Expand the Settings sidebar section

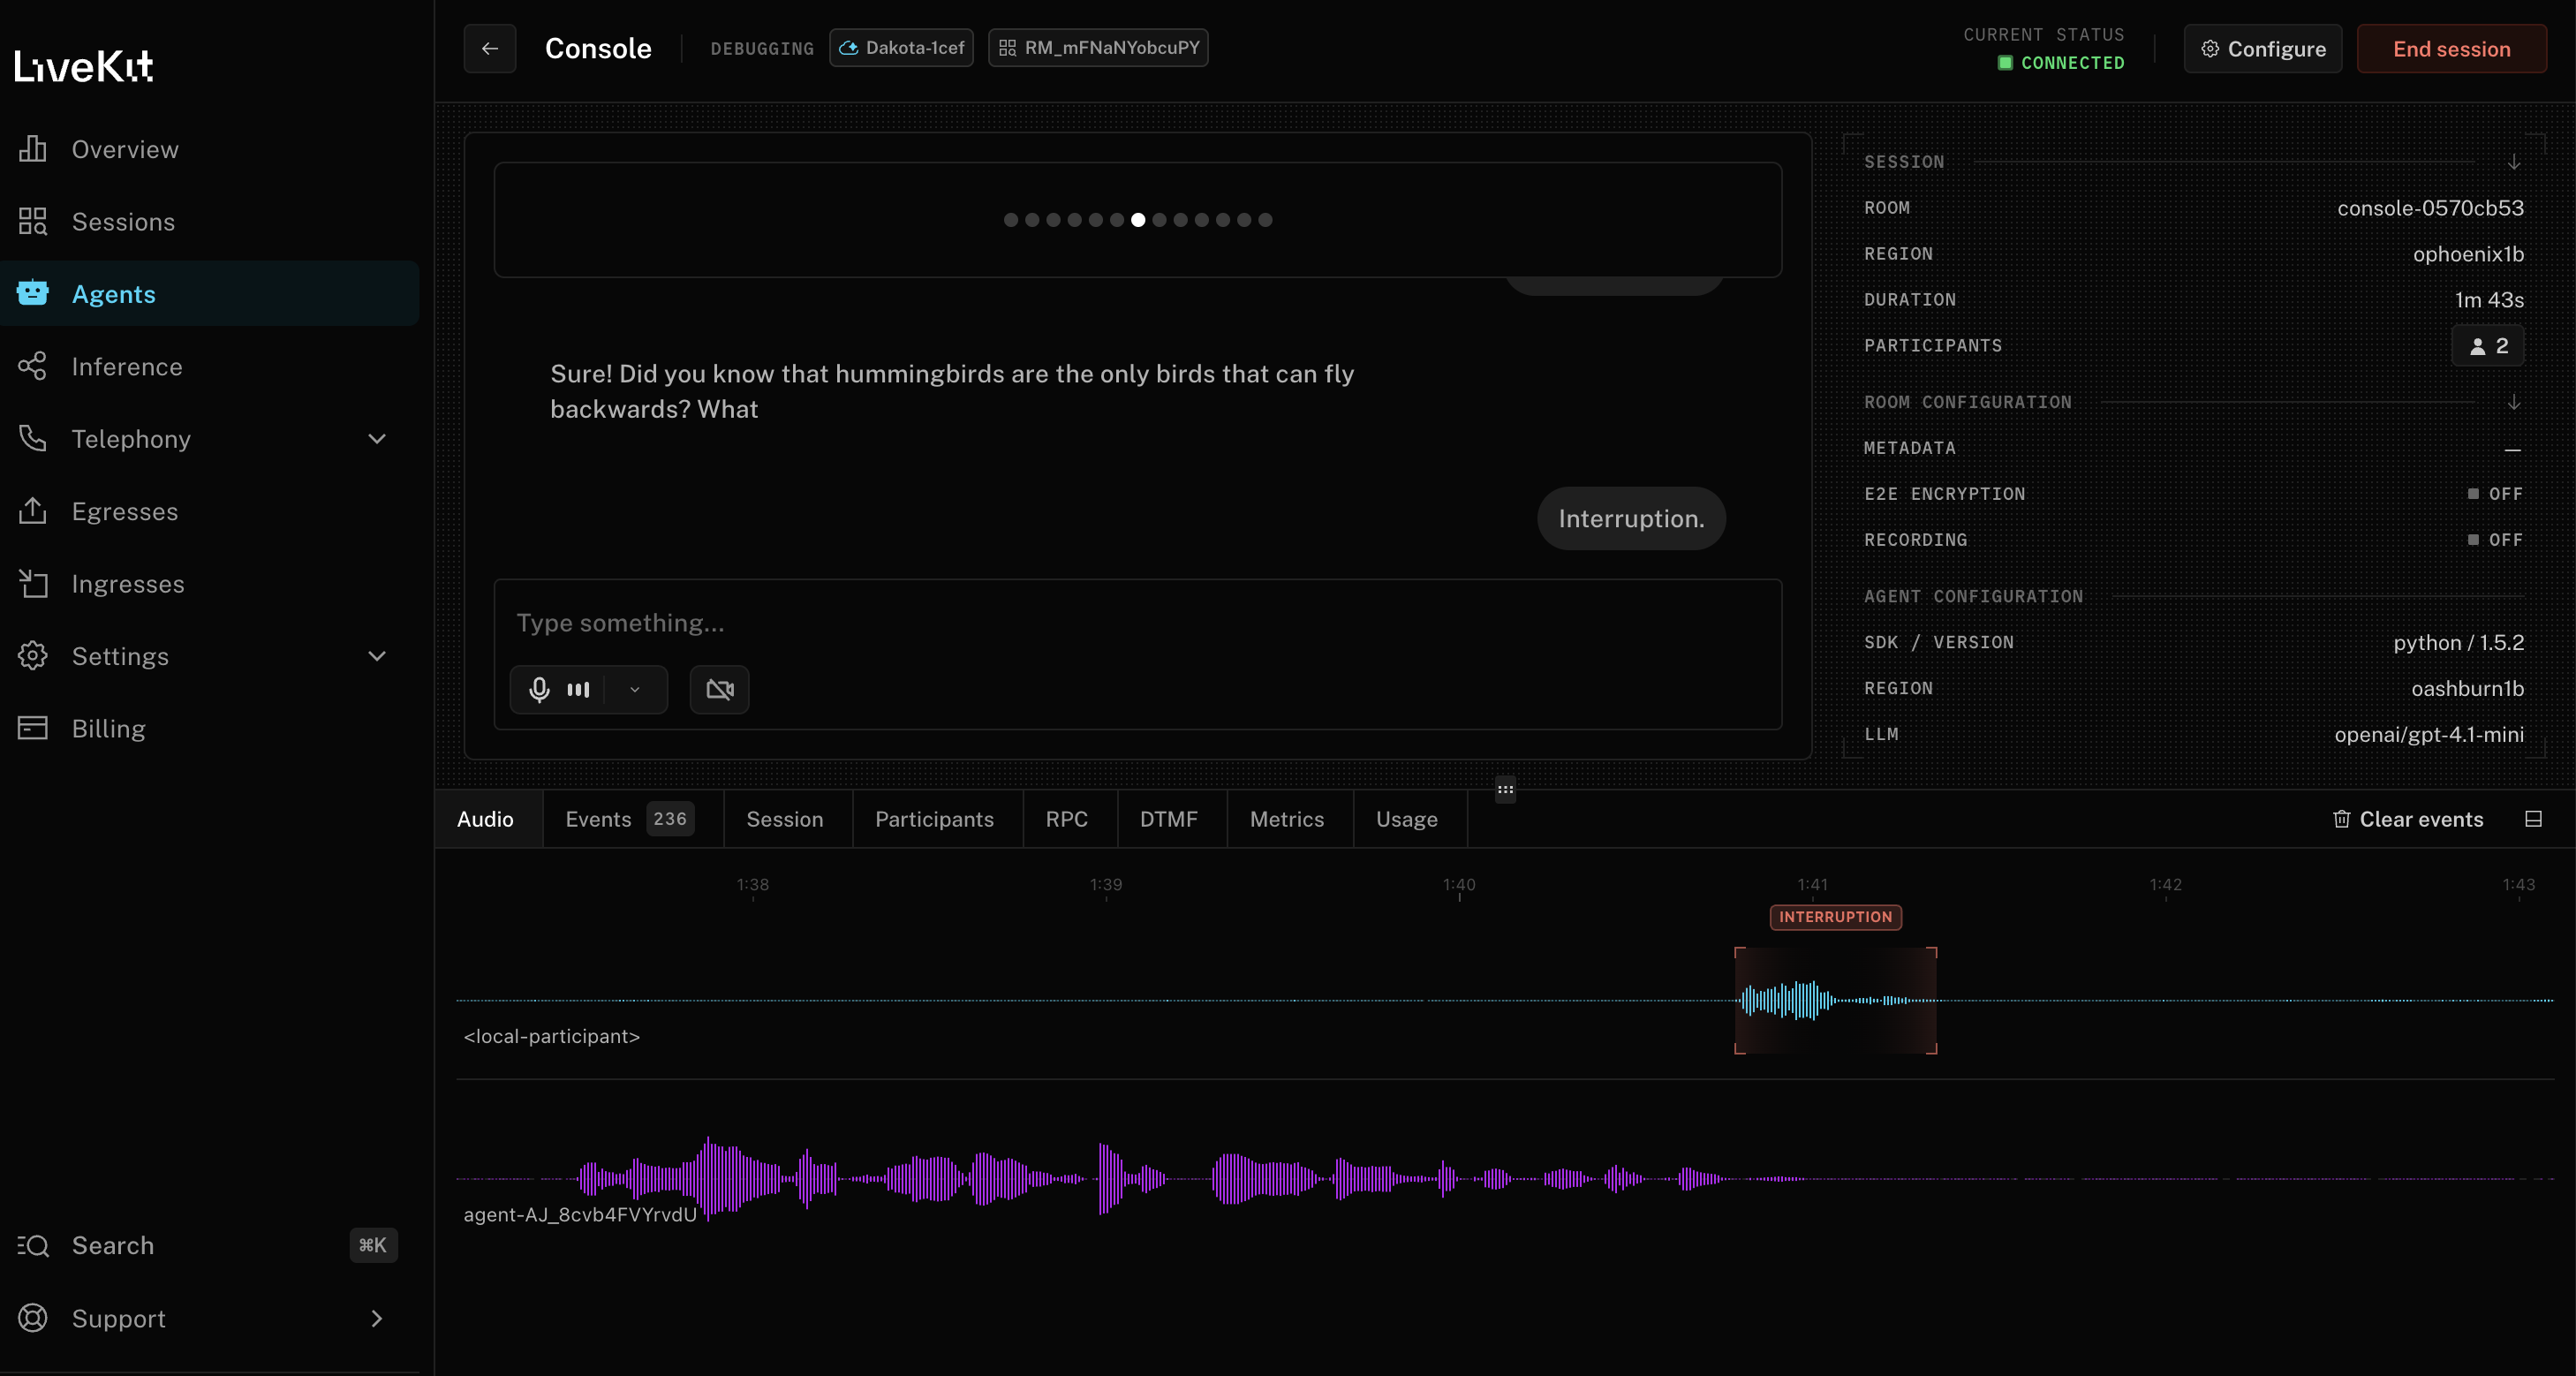tap(377, 656)
